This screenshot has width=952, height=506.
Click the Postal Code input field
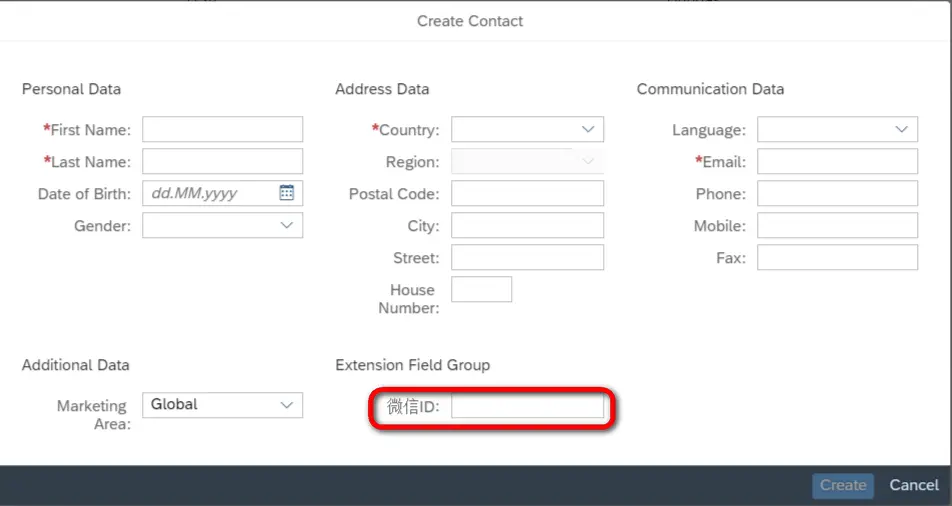528,193
